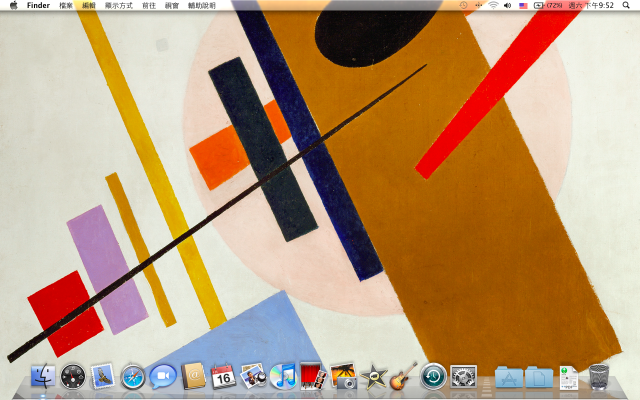Launch Safari compass icon
The height and width of the screenshot is (400, 640).
click(x=133, y=376)
